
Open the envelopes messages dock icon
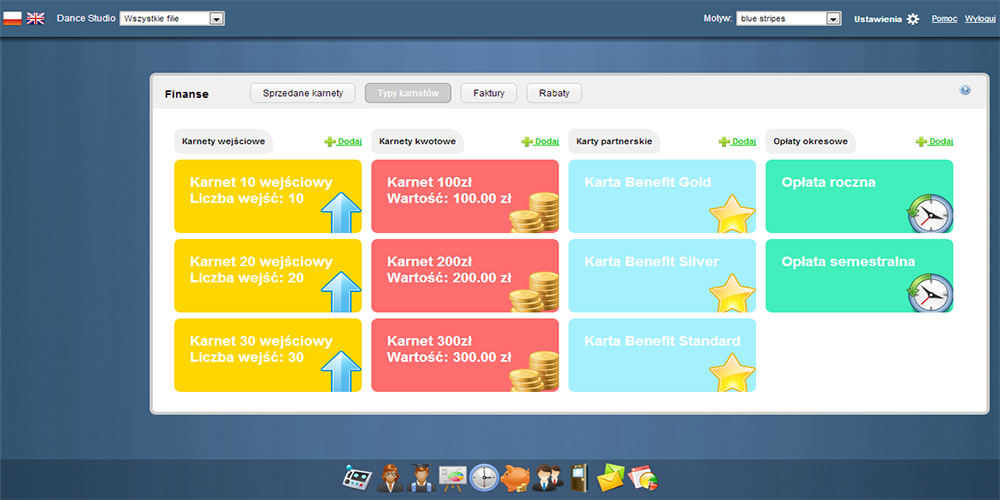pyautogui.click(x=610, y=477)
